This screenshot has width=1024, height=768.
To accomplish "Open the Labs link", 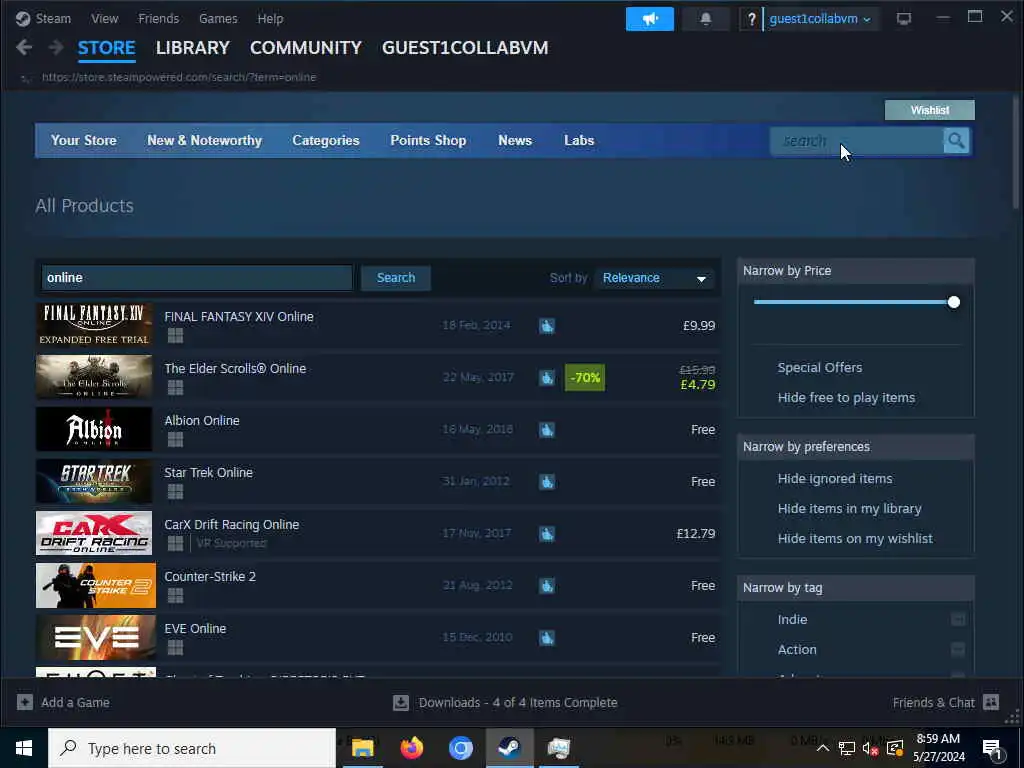I will pos(579,140).
